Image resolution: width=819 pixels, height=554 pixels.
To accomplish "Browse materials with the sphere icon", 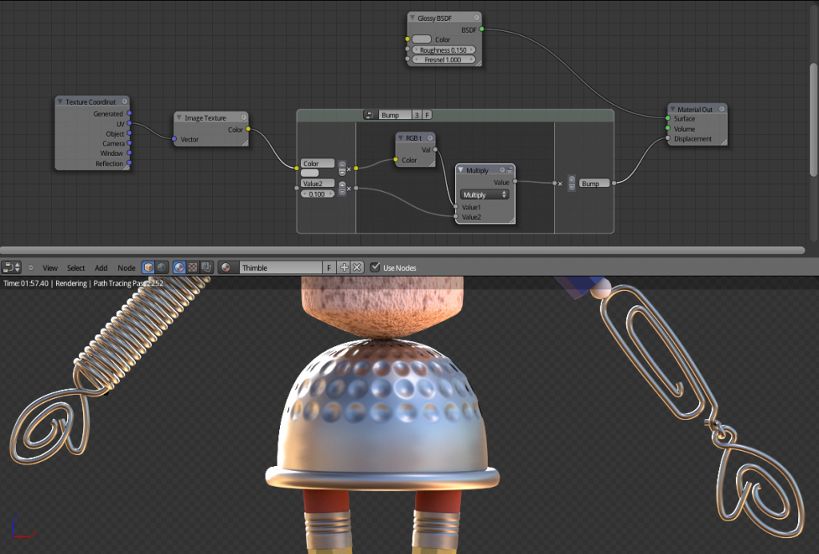I will pos(226,267).
